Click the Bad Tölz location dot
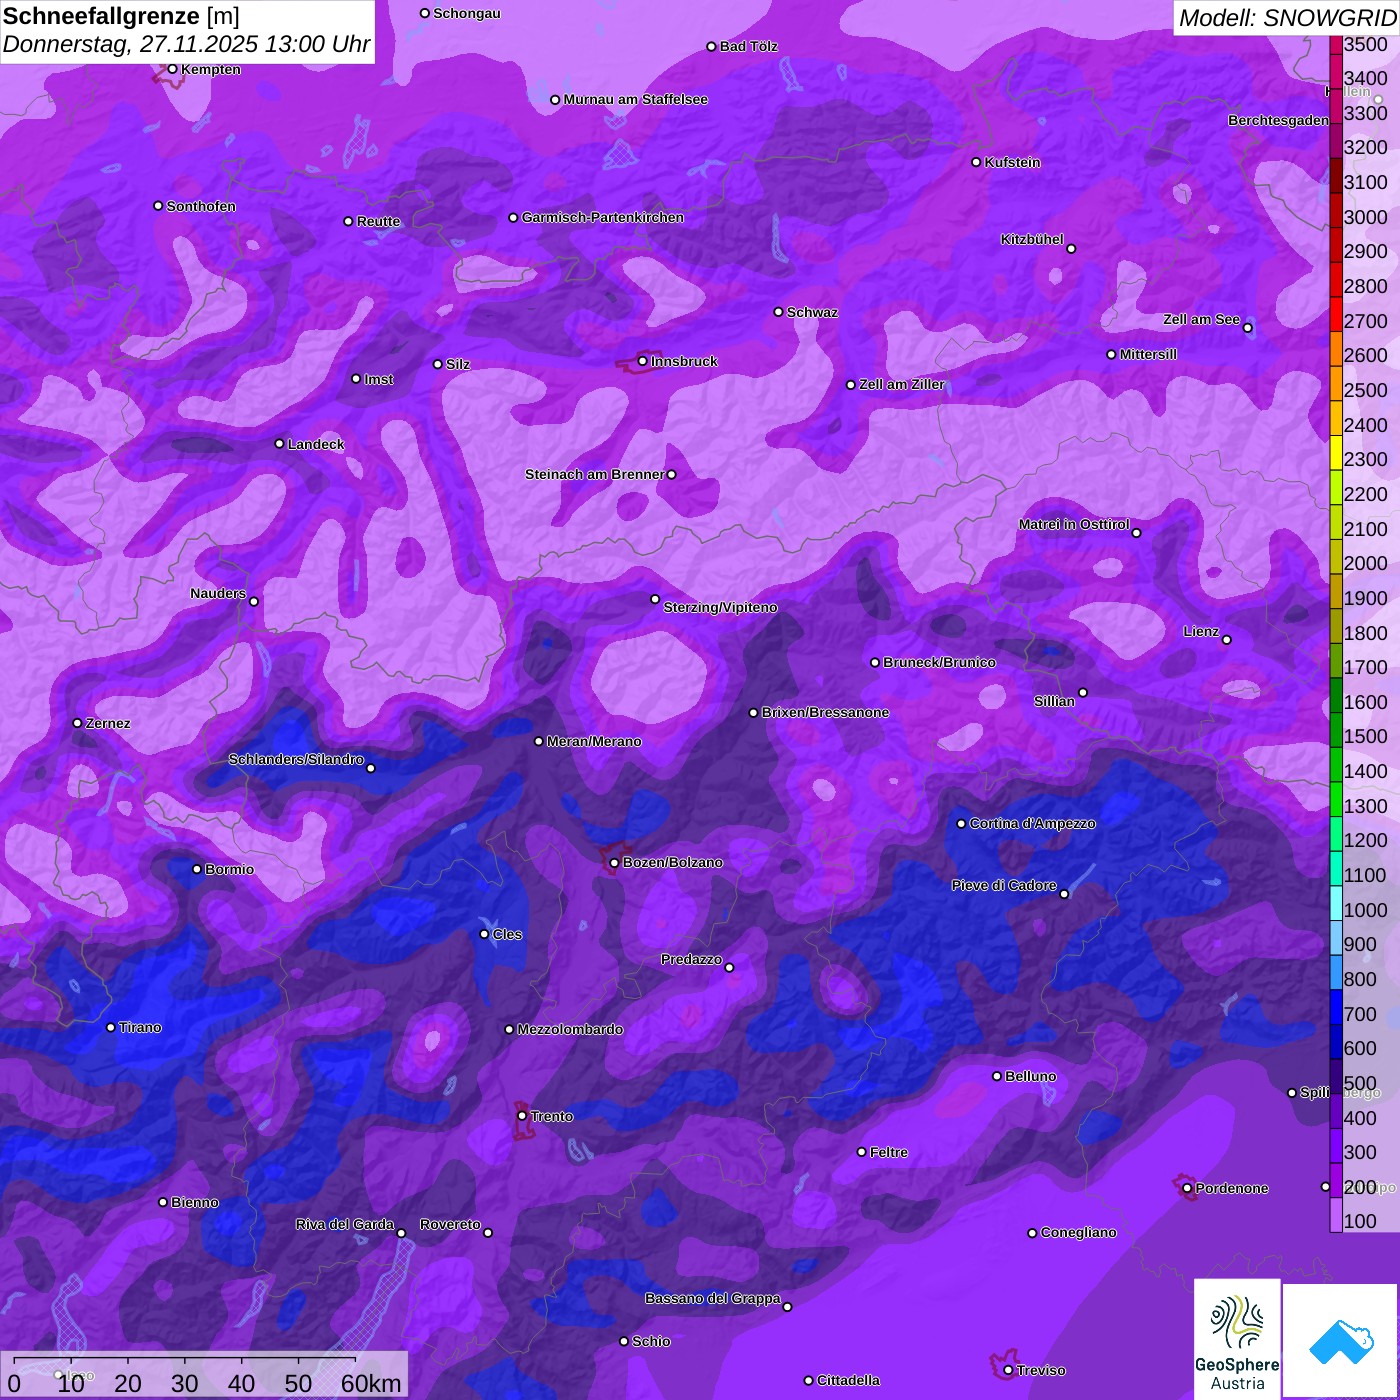Viewport: 1400px width, 1400px height. [711, 47]
